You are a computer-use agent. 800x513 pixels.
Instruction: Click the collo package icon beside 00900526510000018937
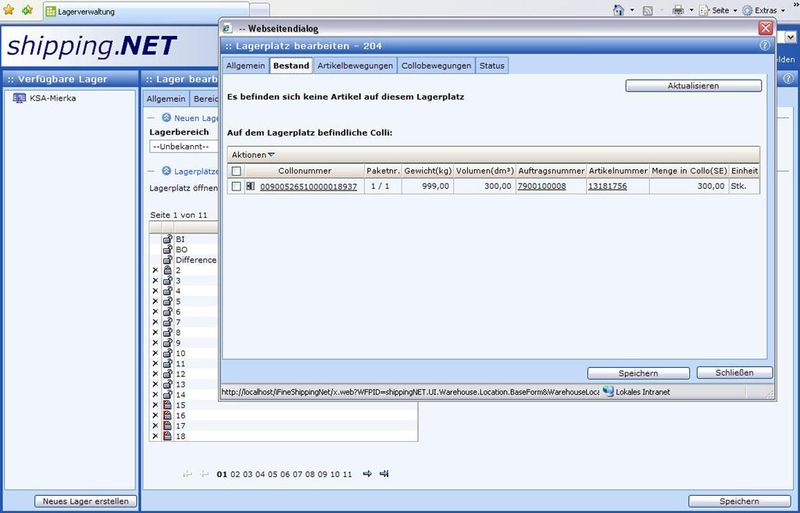point(250,186)
